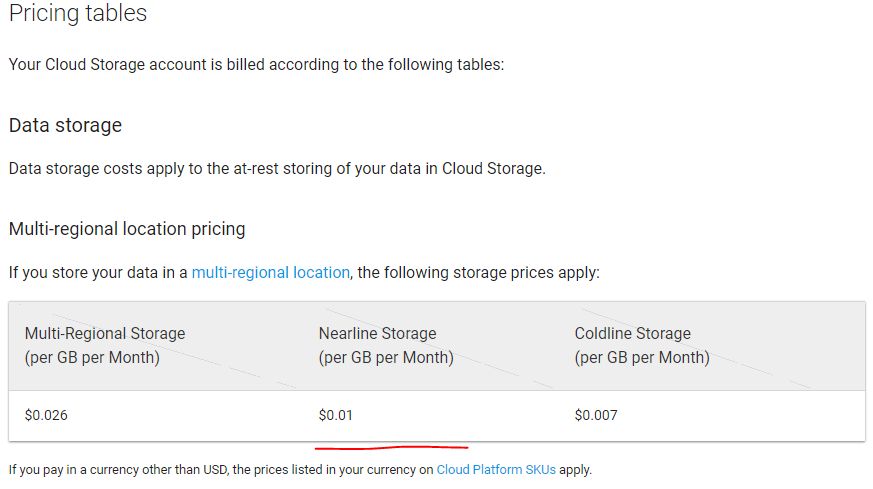The width and height of the screenshot is (873, 489).
Task: Click the "If you pay in a currency" footnote
Action: tap(220, 468)
